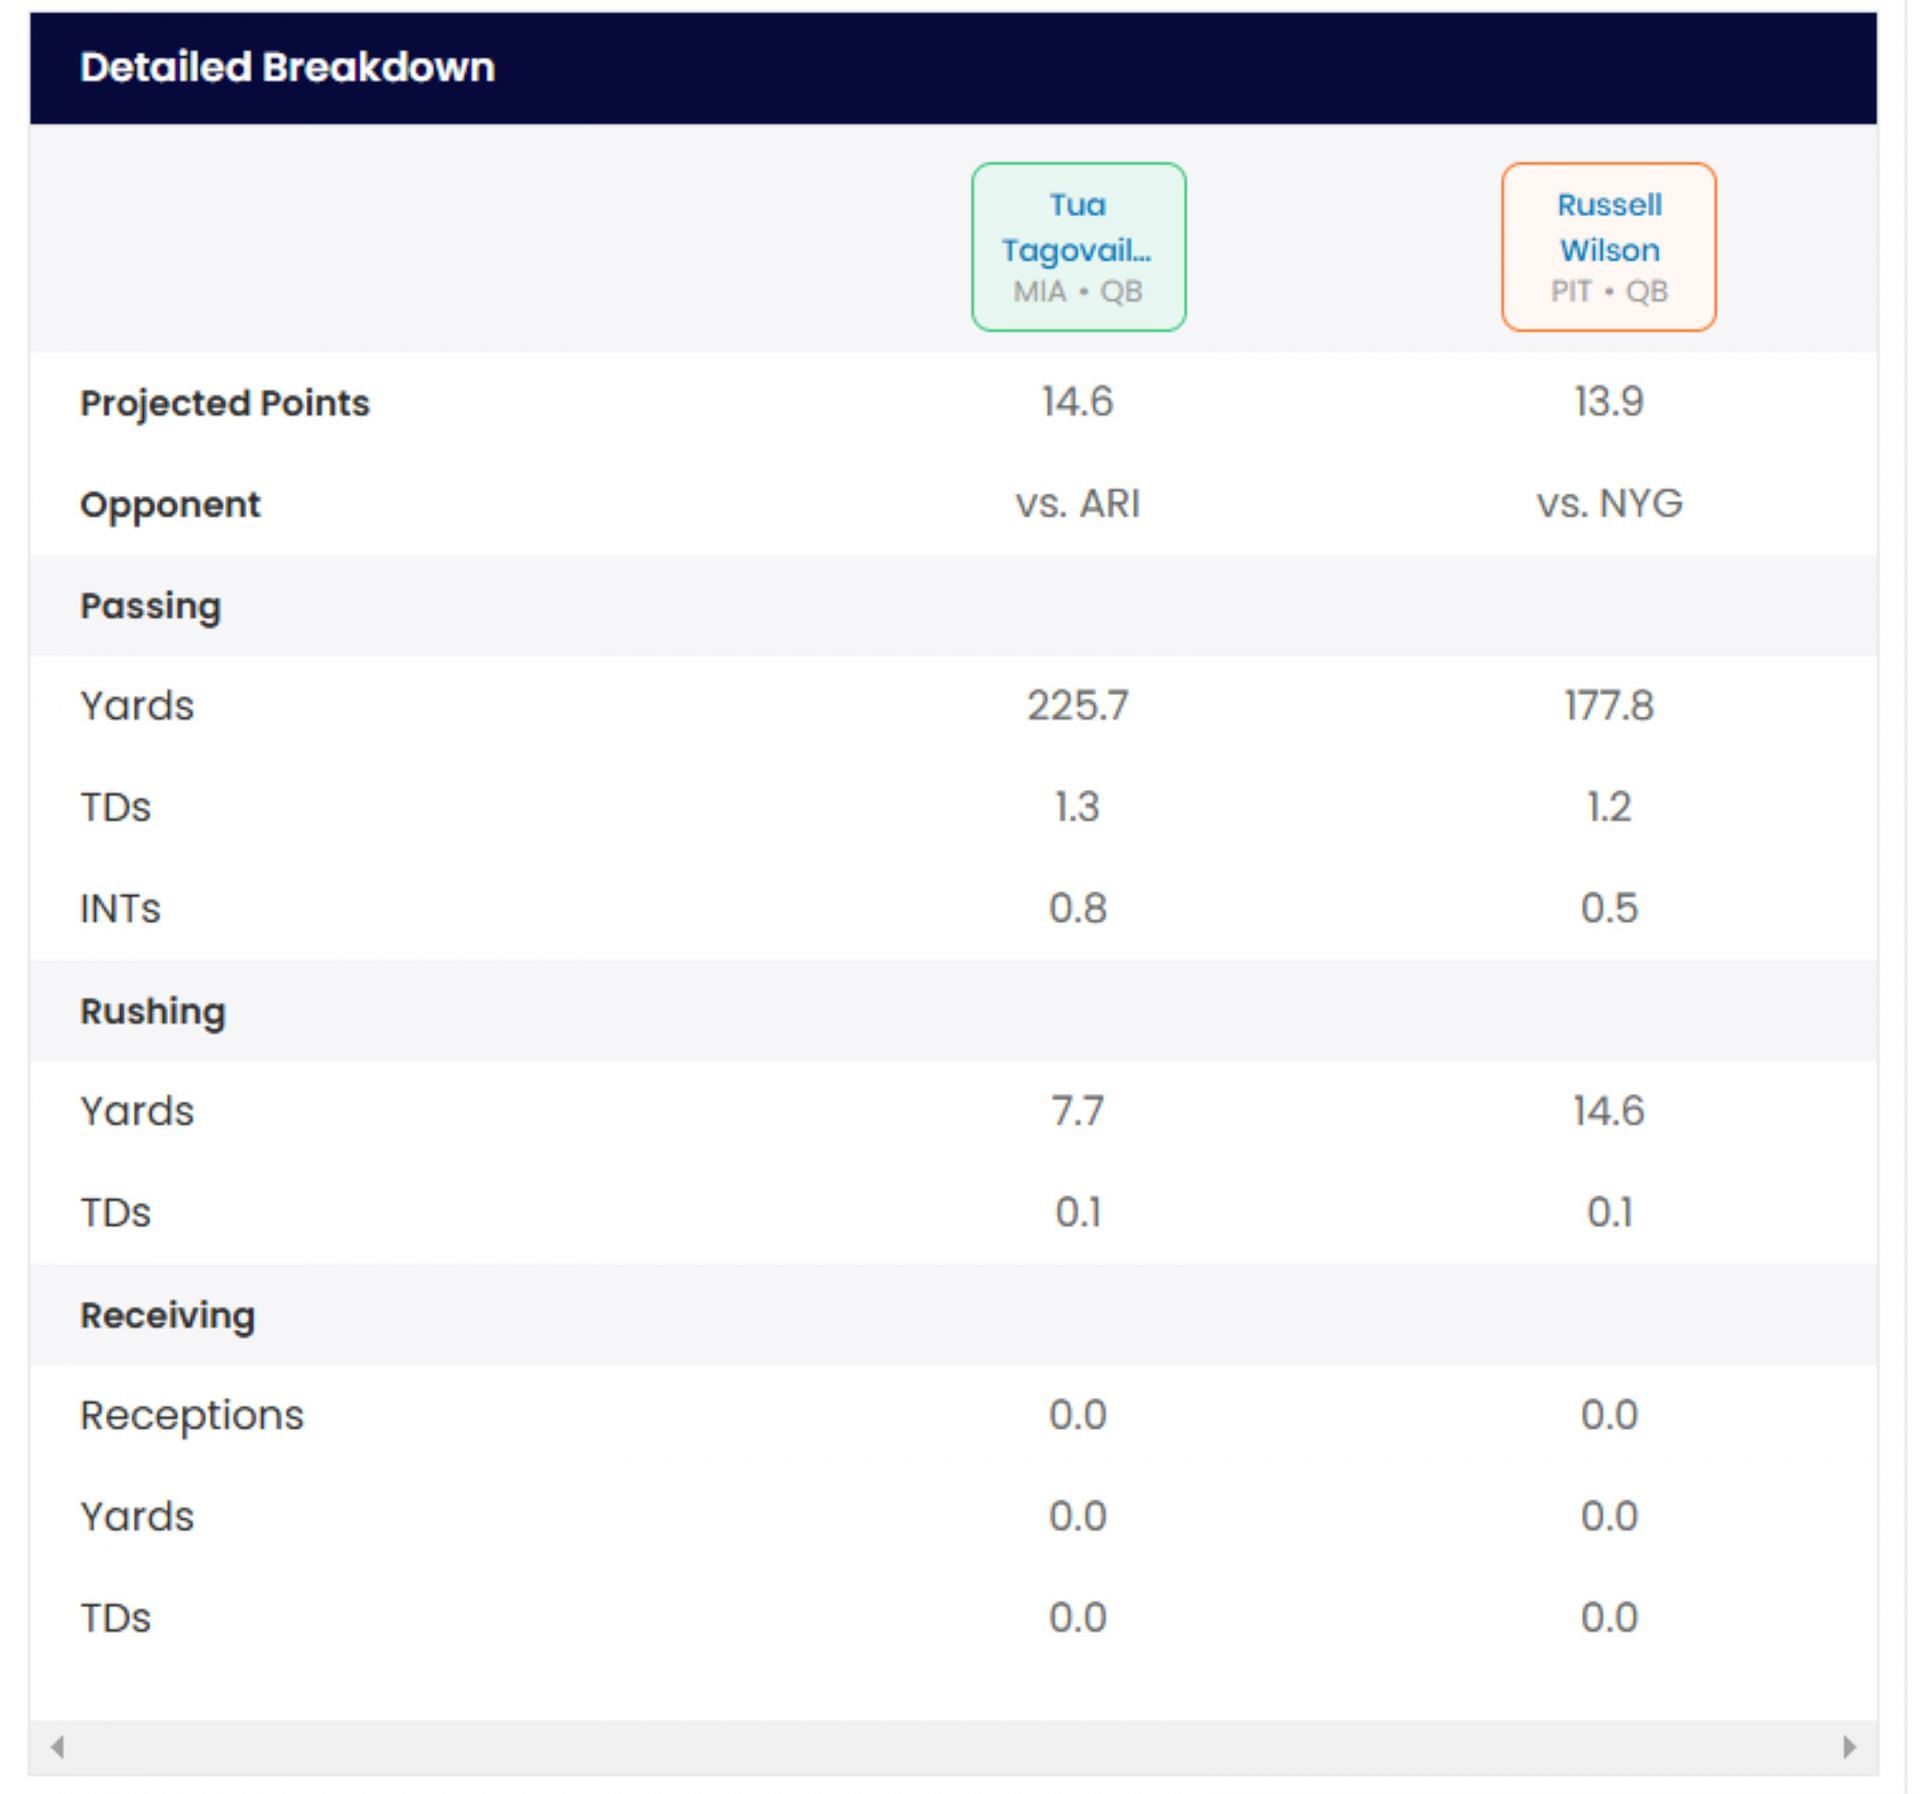Click the Passing section header
The height and width of the screenshot is (1794, 1920).
[150, 606]
